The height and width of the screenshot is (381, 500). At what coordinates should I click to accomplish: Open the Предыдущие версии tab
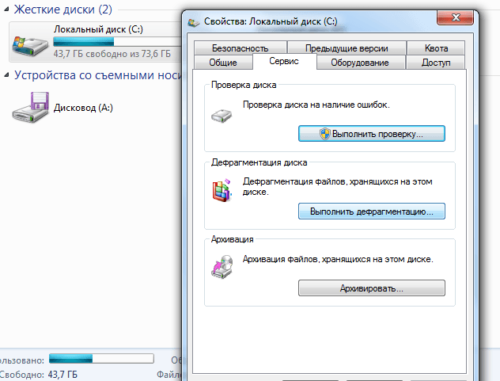[347, 48]
